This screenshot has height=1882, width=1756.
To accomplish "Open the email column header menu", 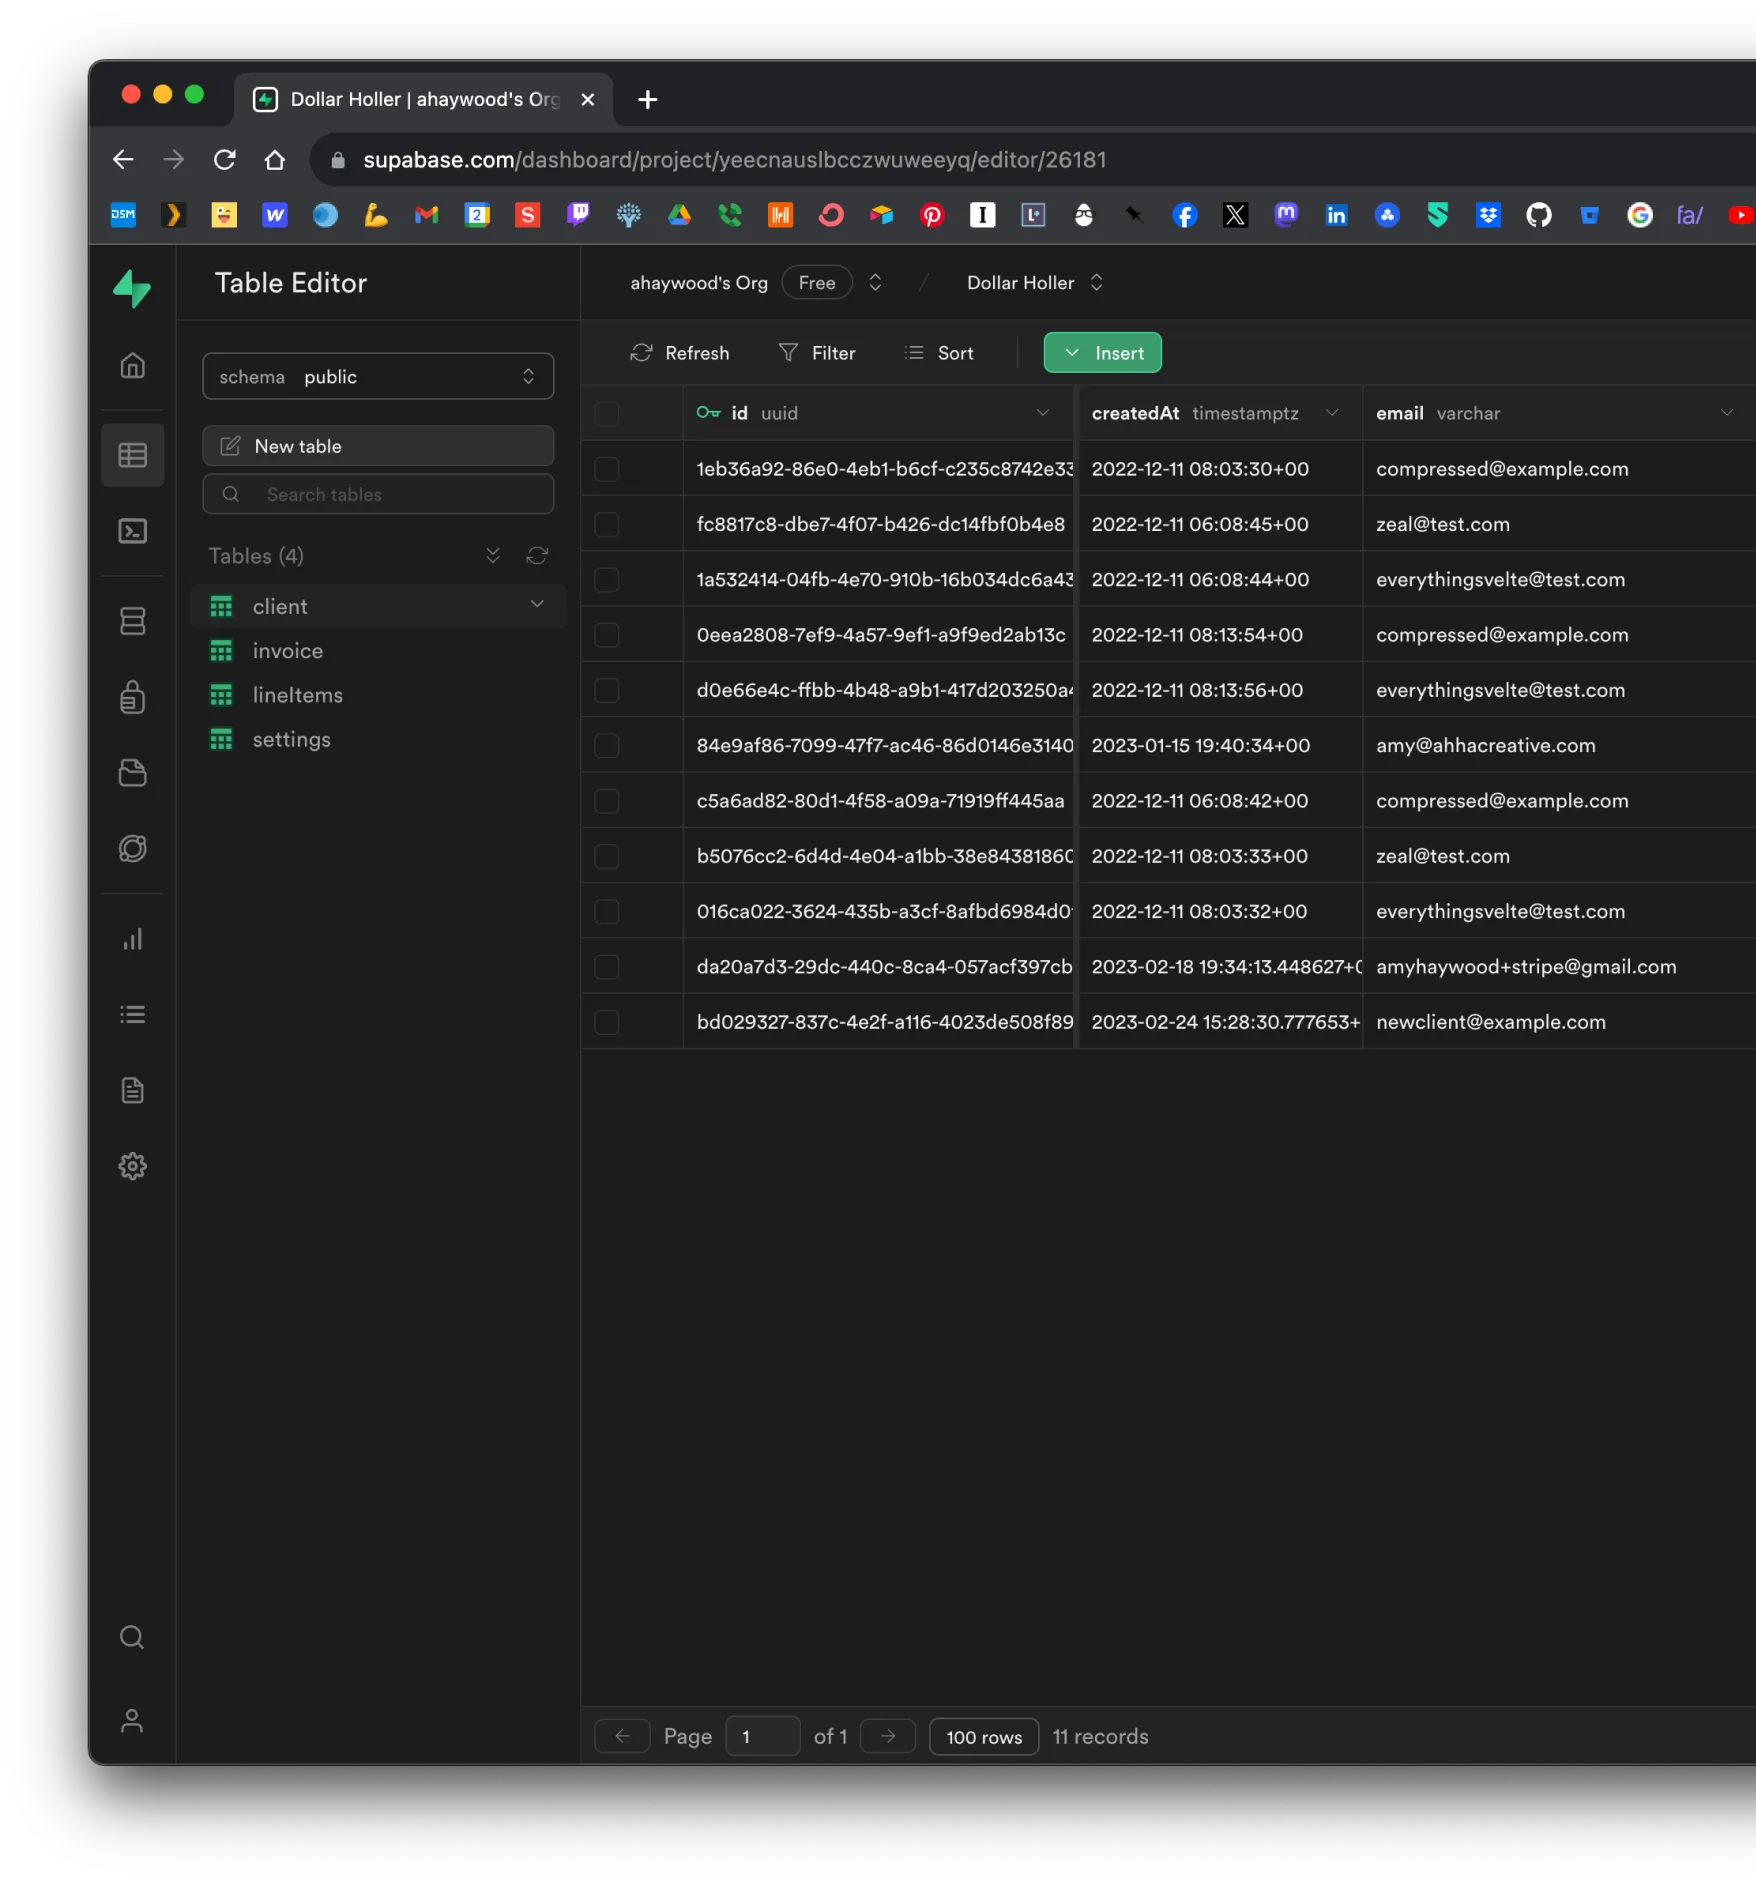I will pos(1726,413).
